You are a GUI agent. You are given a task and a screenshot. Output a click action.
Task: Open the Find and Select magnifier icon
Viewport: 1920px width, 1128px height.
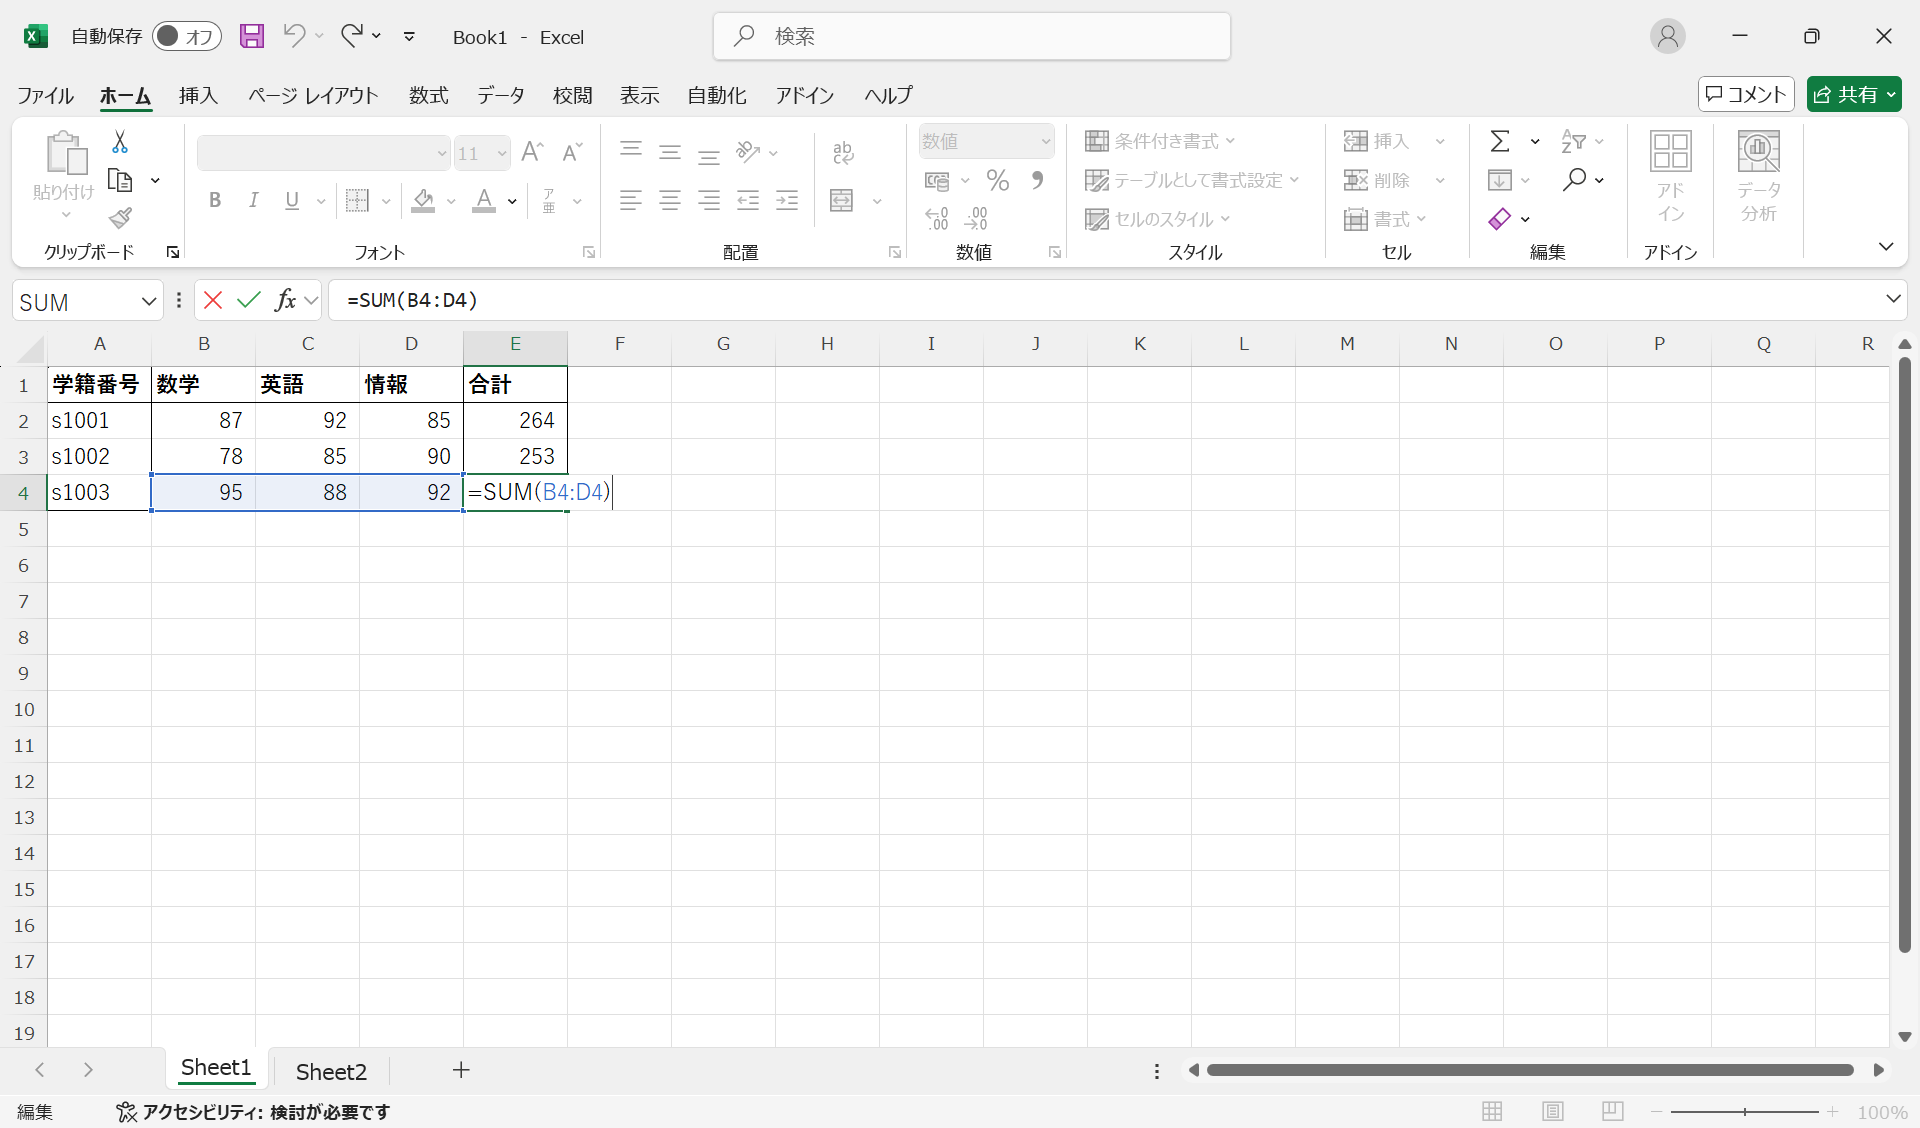coord(1575,180)
